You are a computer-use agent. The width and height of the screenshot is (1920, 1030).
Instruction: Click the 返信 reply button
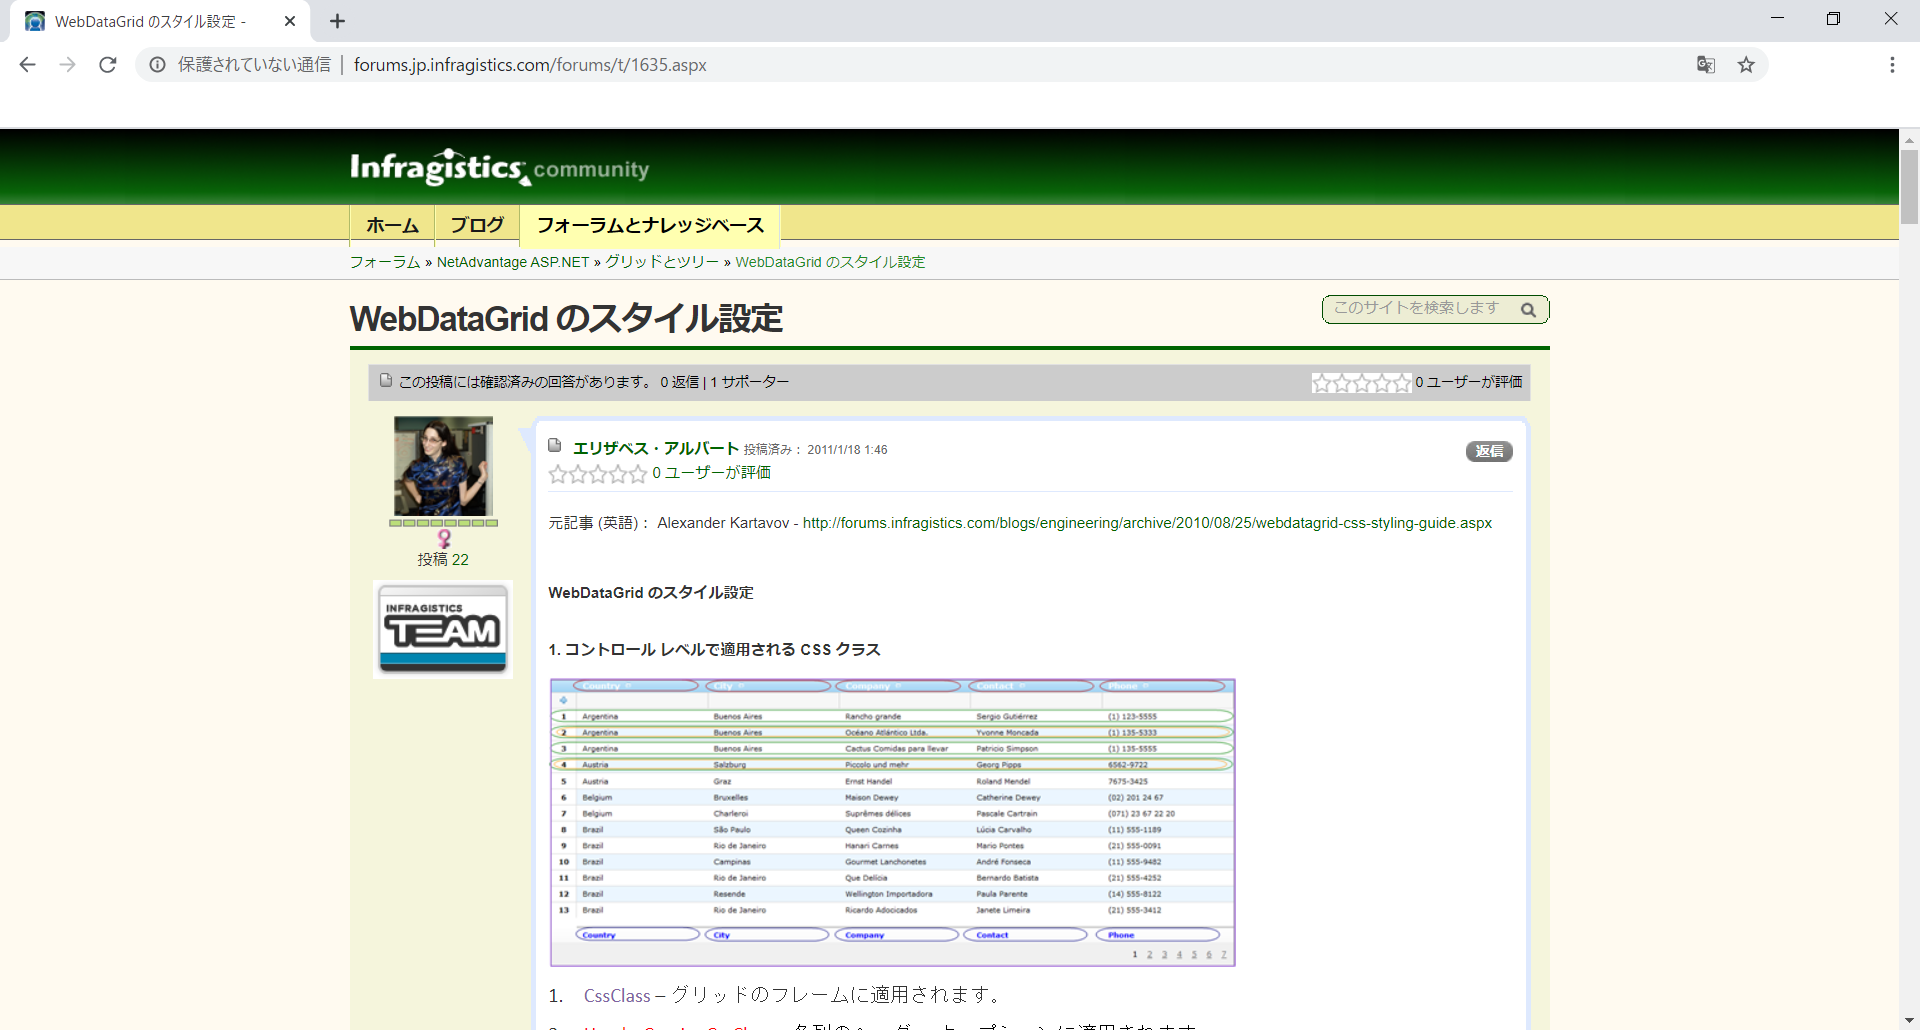(x=1489, y=451)
